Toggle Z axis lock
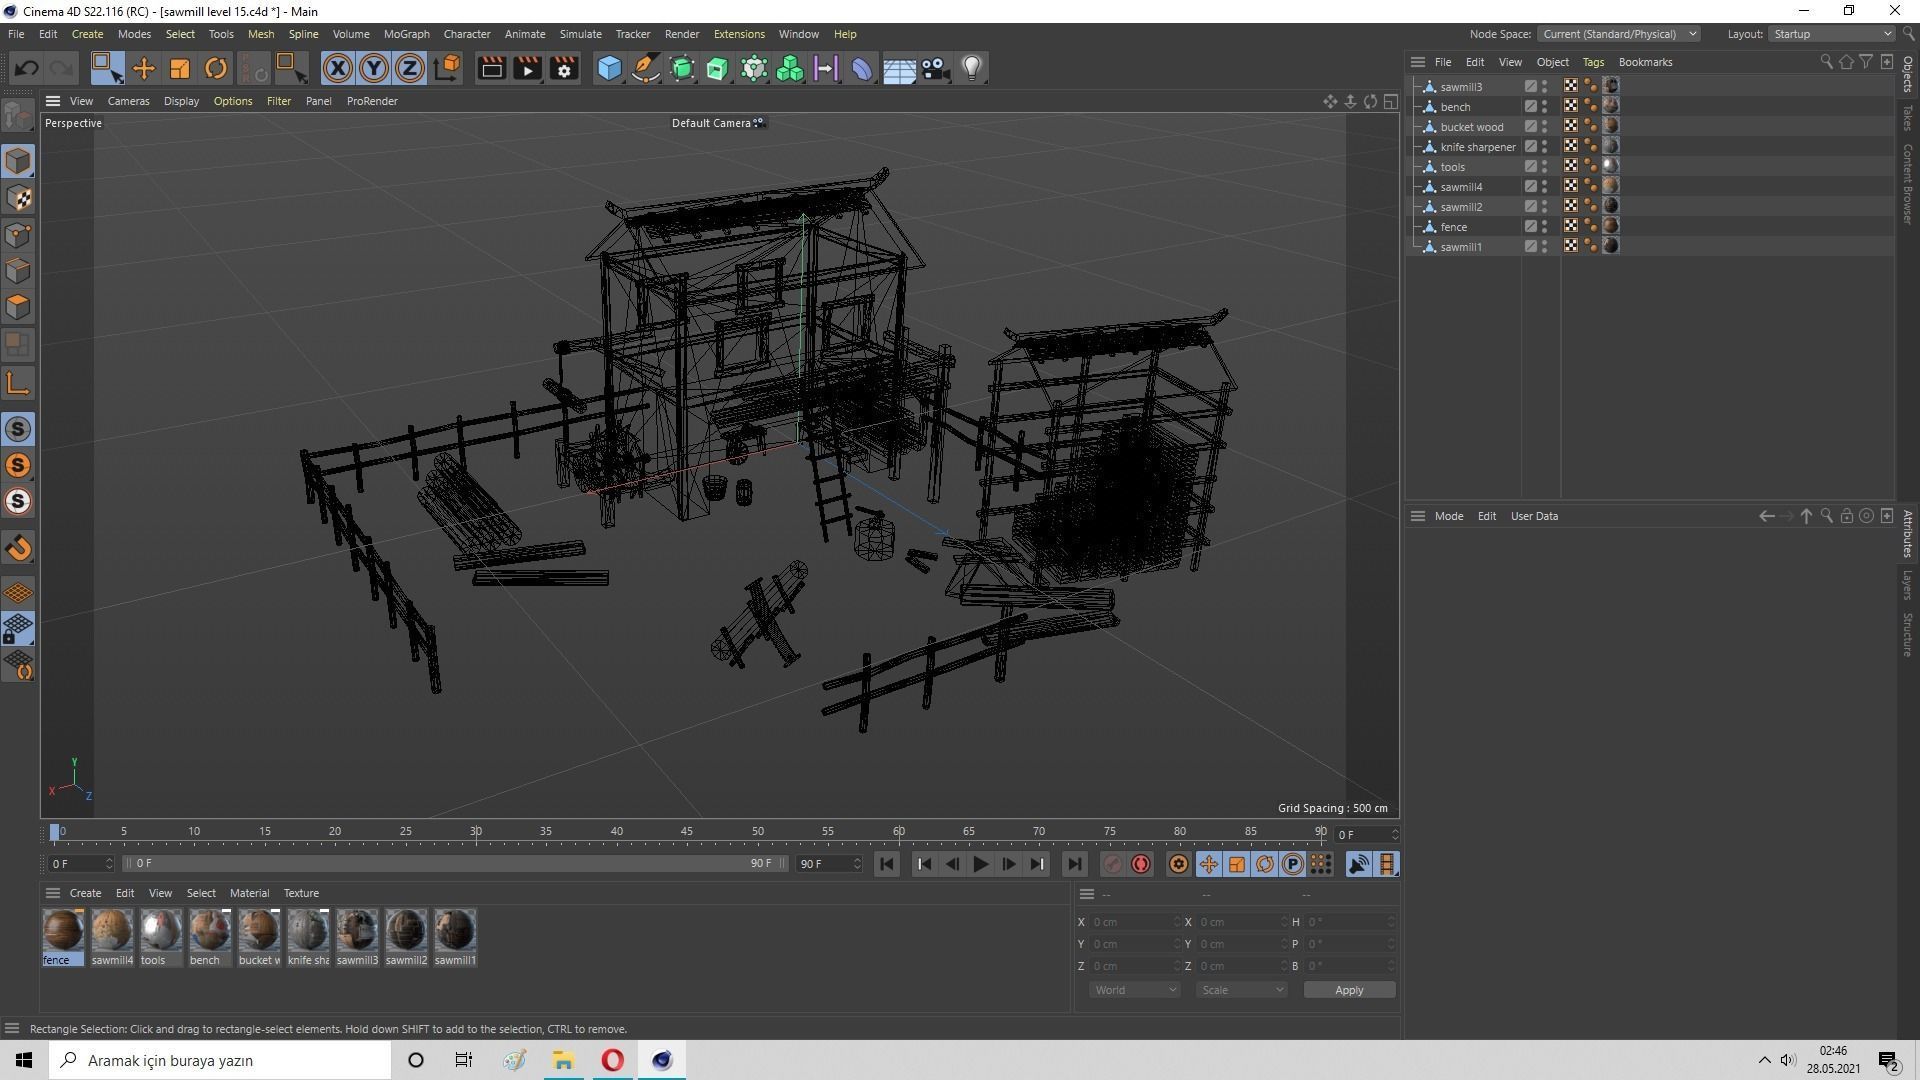The width and height of the screenshot is (1920, 1080). [410, 68]
